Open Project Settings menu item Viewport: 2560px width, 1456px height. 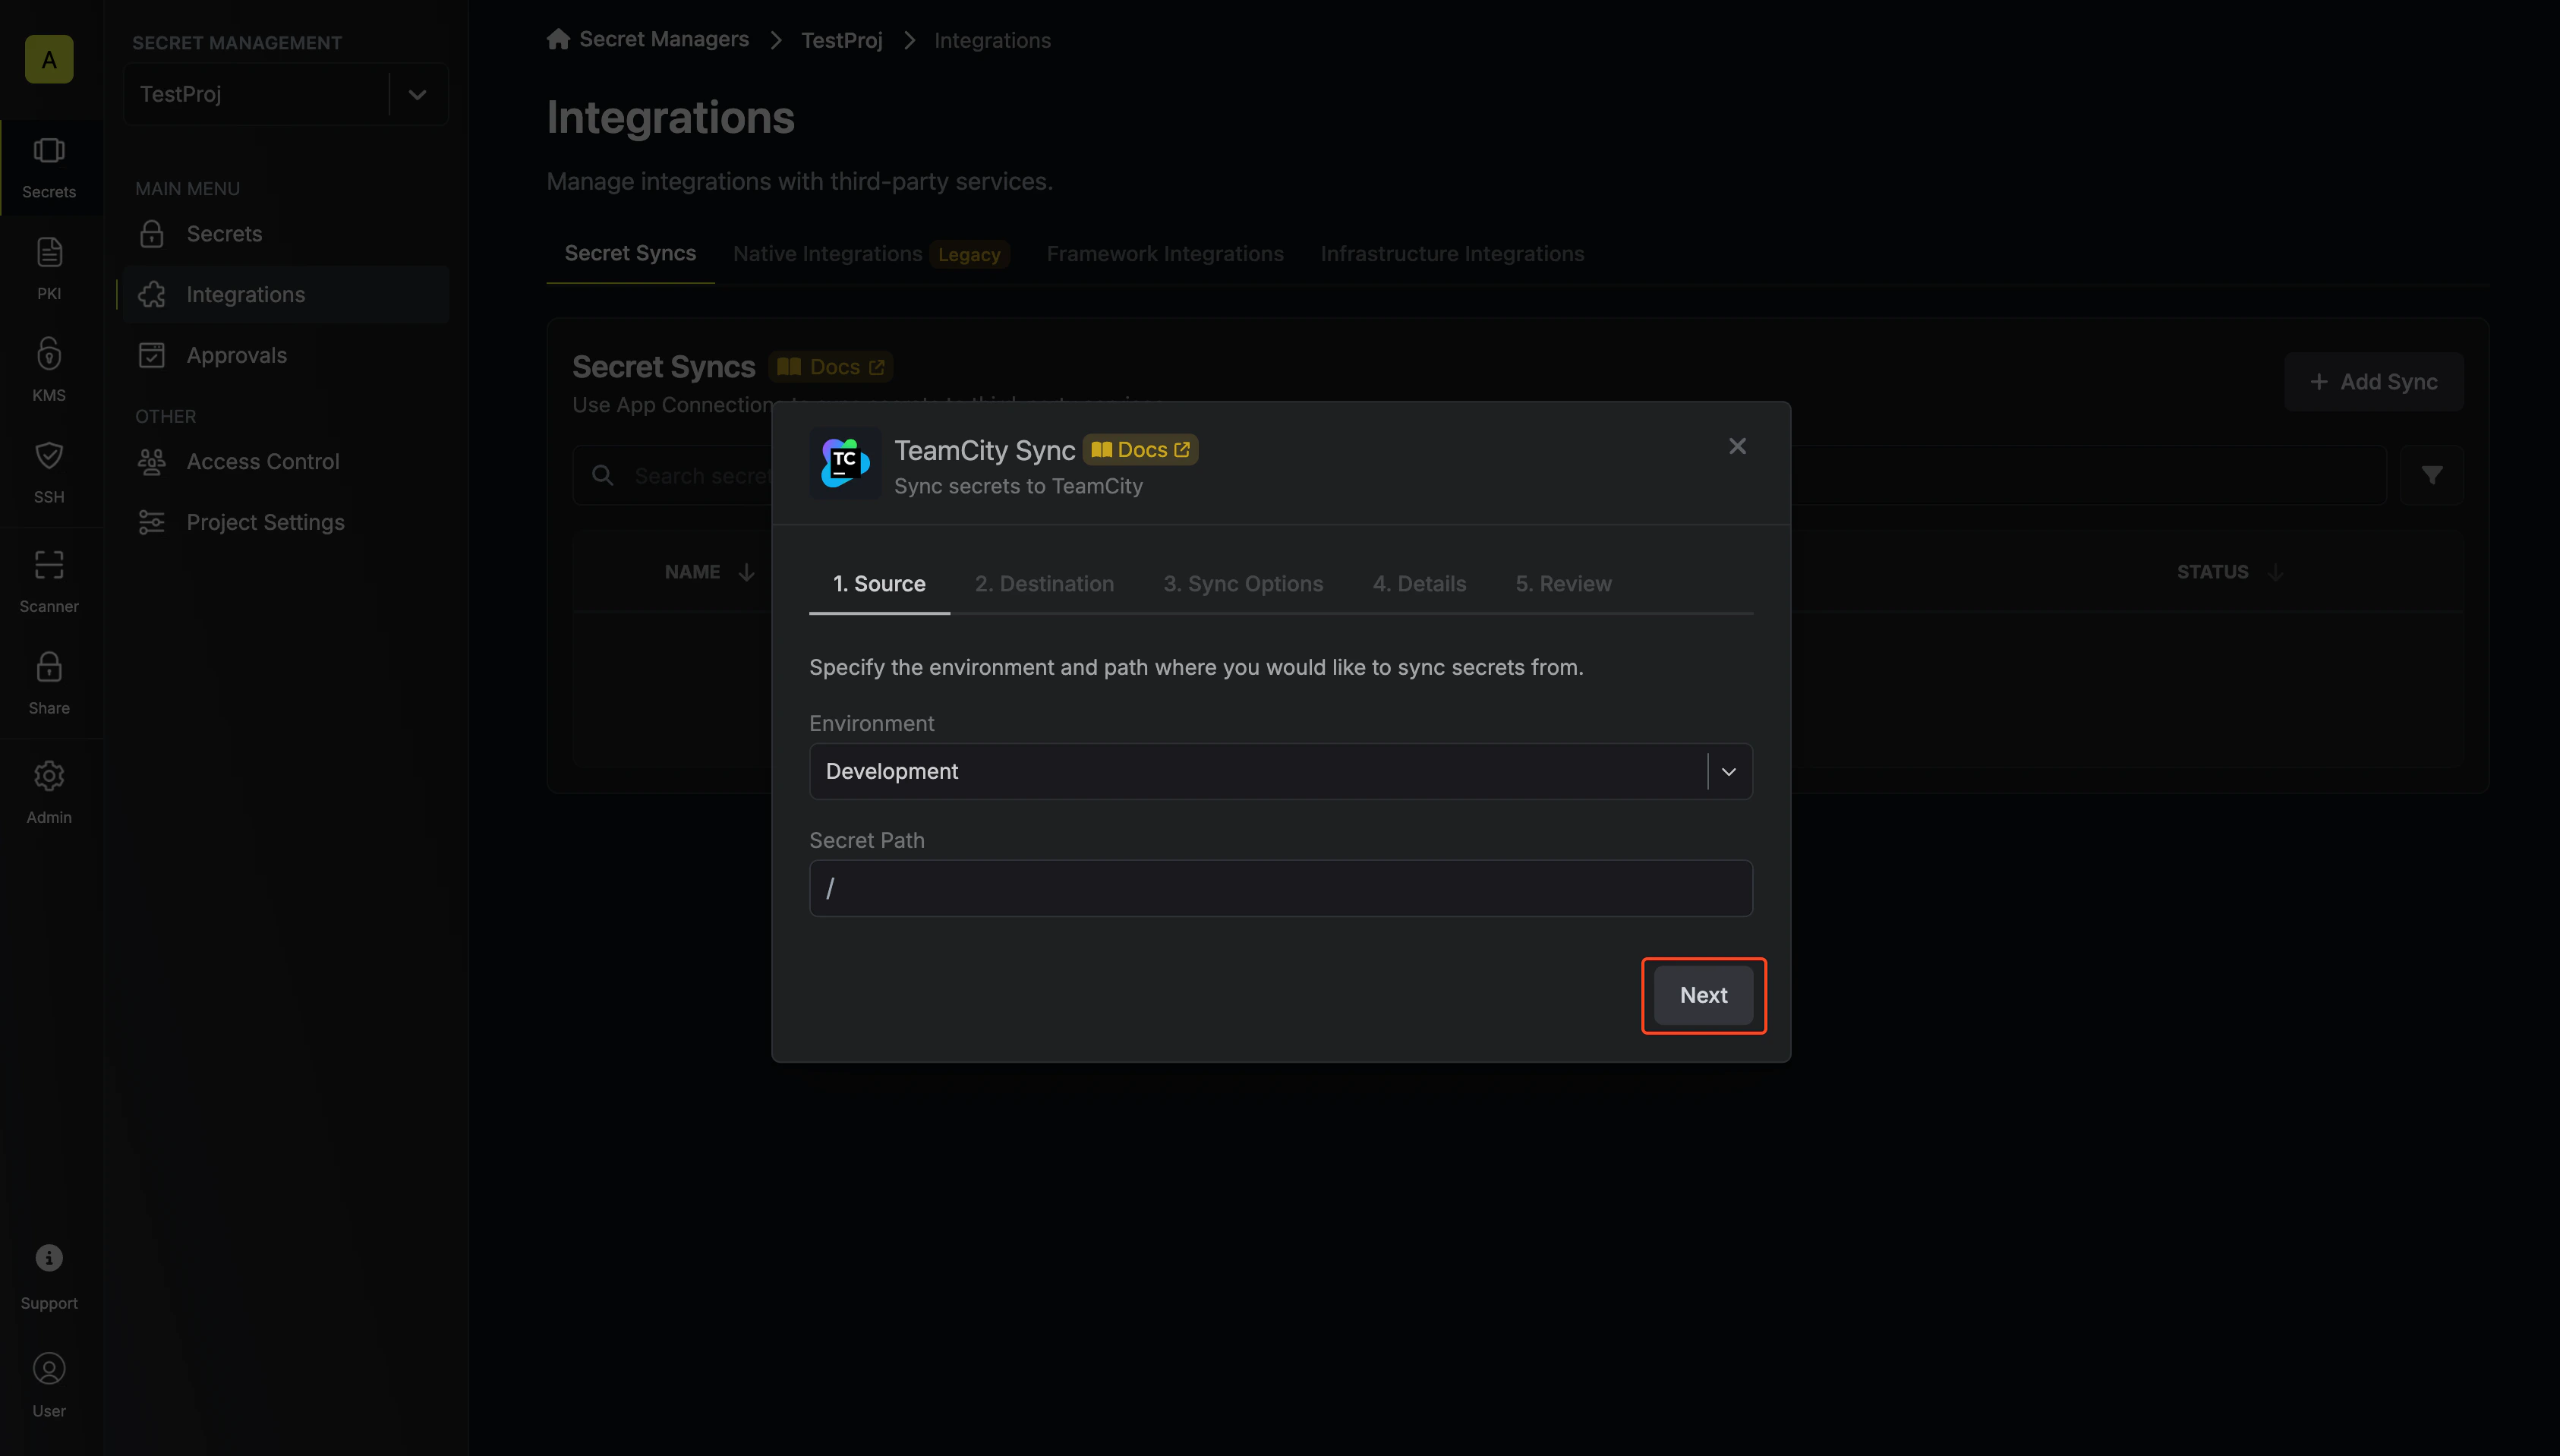(286, 522)
